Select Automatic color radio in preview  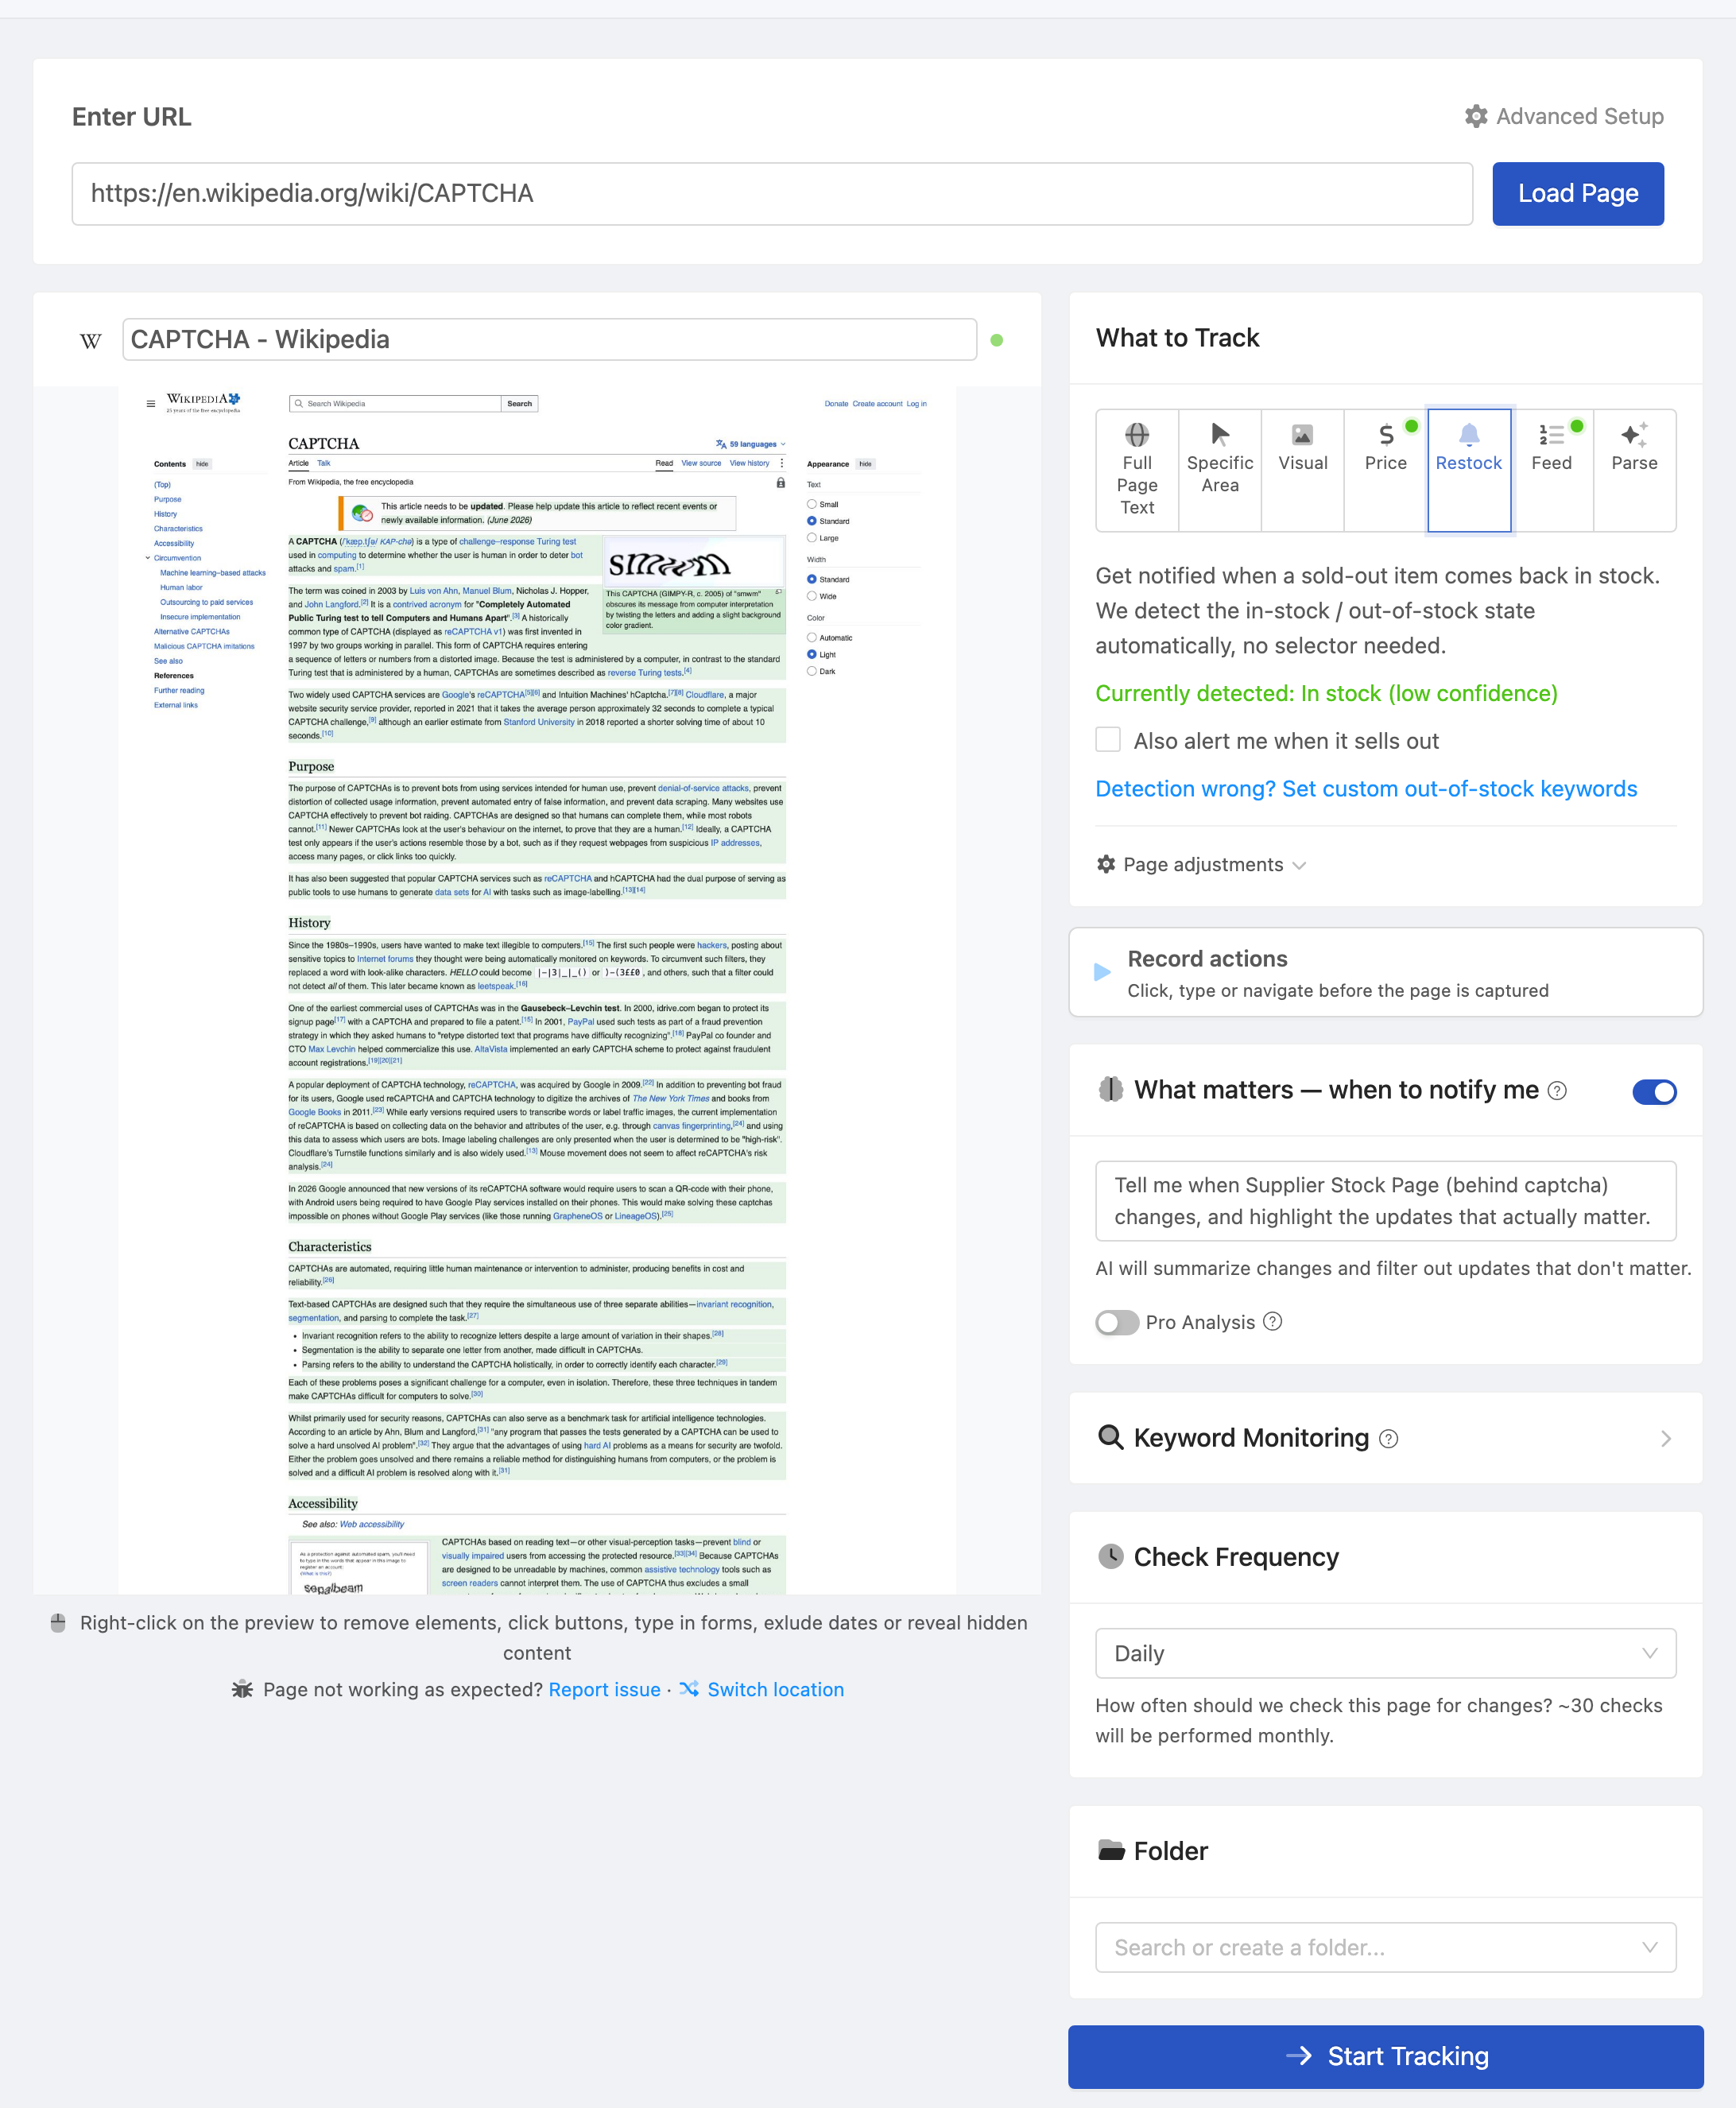[812, 637]
